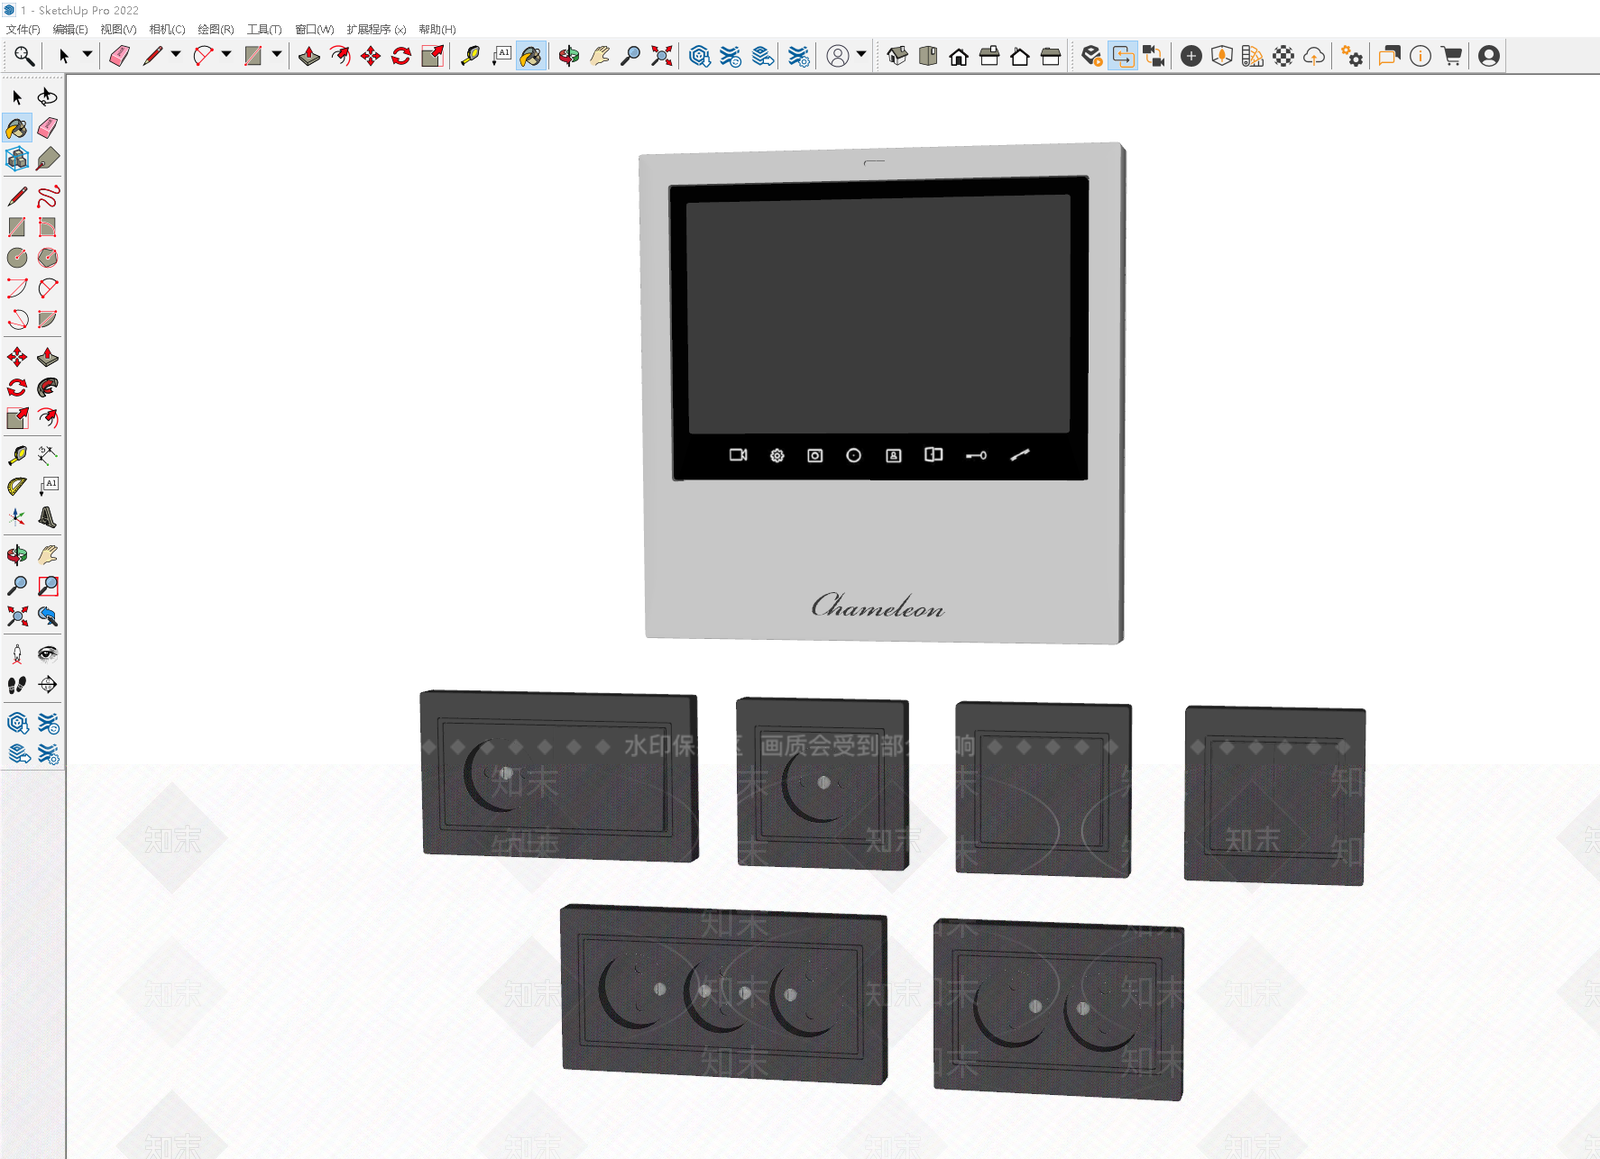This screenshot has width=1600, height=1159.
Task: Activate the Follow Me tool
Action: click(x=47, y=387)
